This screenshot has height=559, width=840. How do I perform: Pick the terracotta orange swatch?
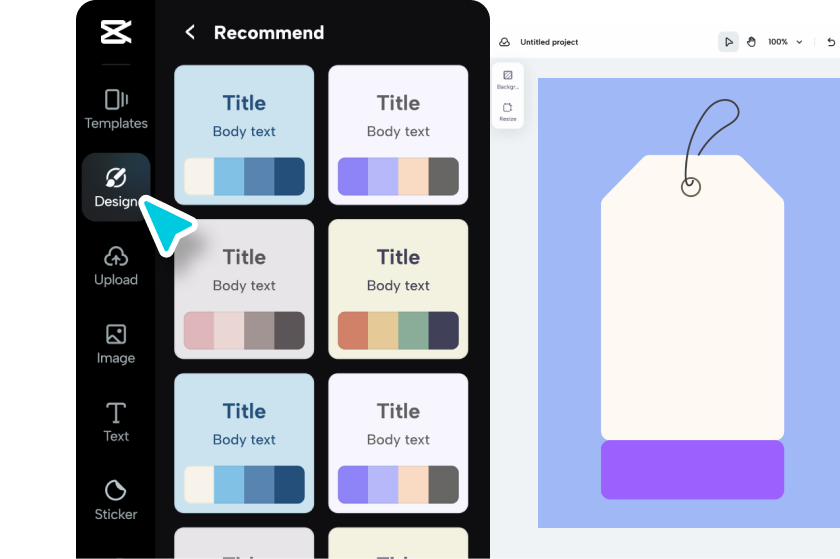[353, 330]
